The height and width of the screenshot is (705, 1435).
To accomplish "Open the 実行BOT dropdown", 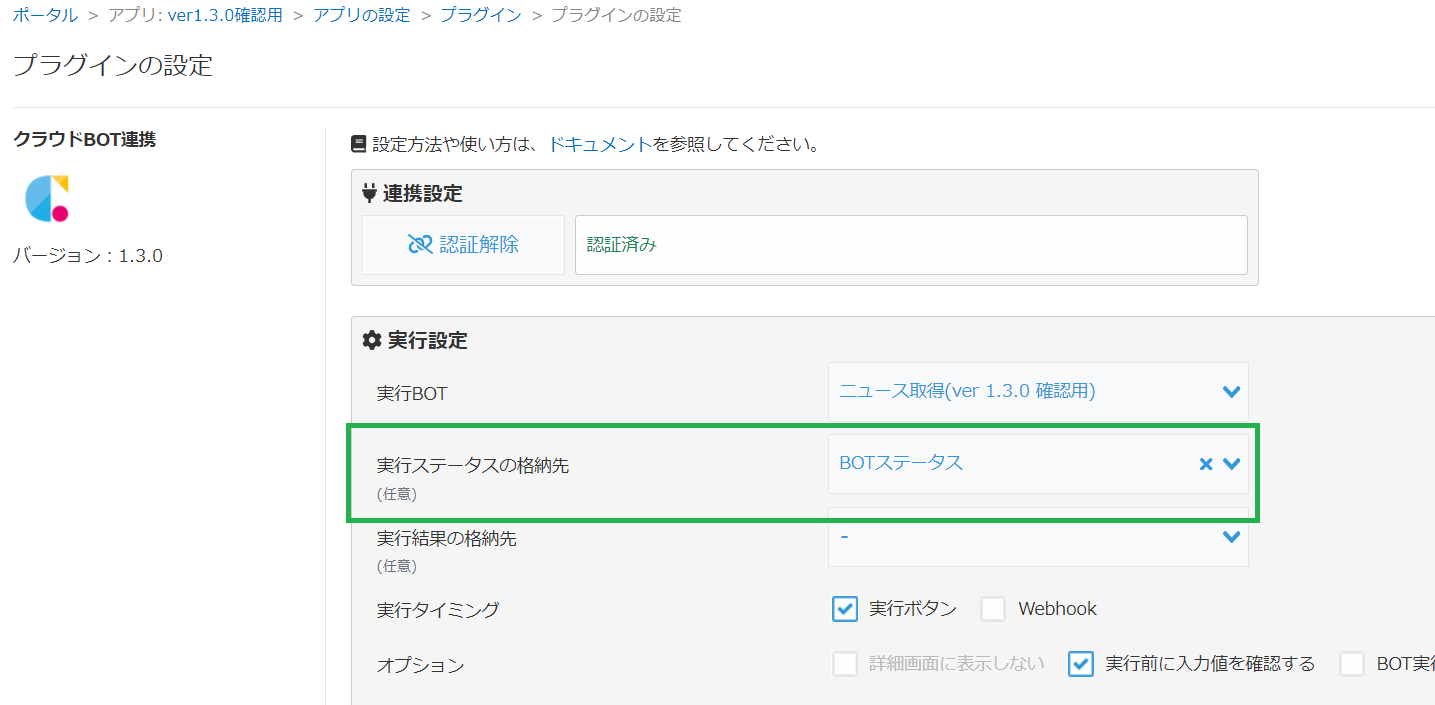I will pyautogui.click(x=1038, y=392).
